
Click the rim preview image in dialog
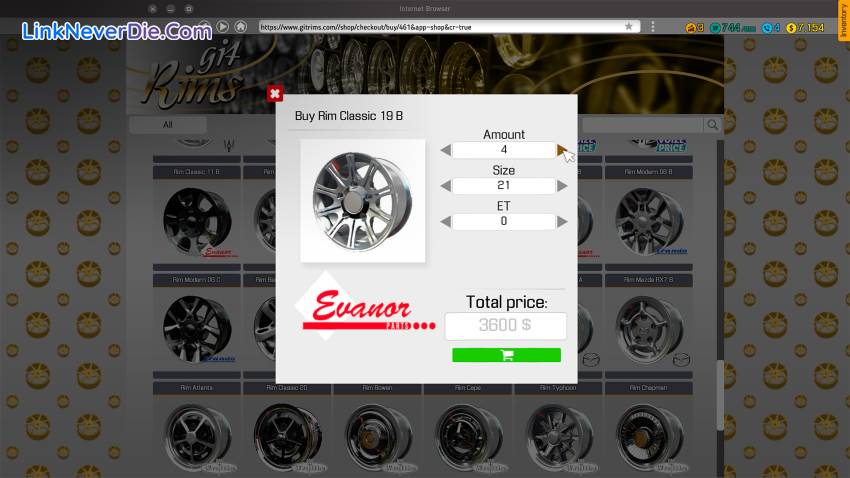coord(363,201)
